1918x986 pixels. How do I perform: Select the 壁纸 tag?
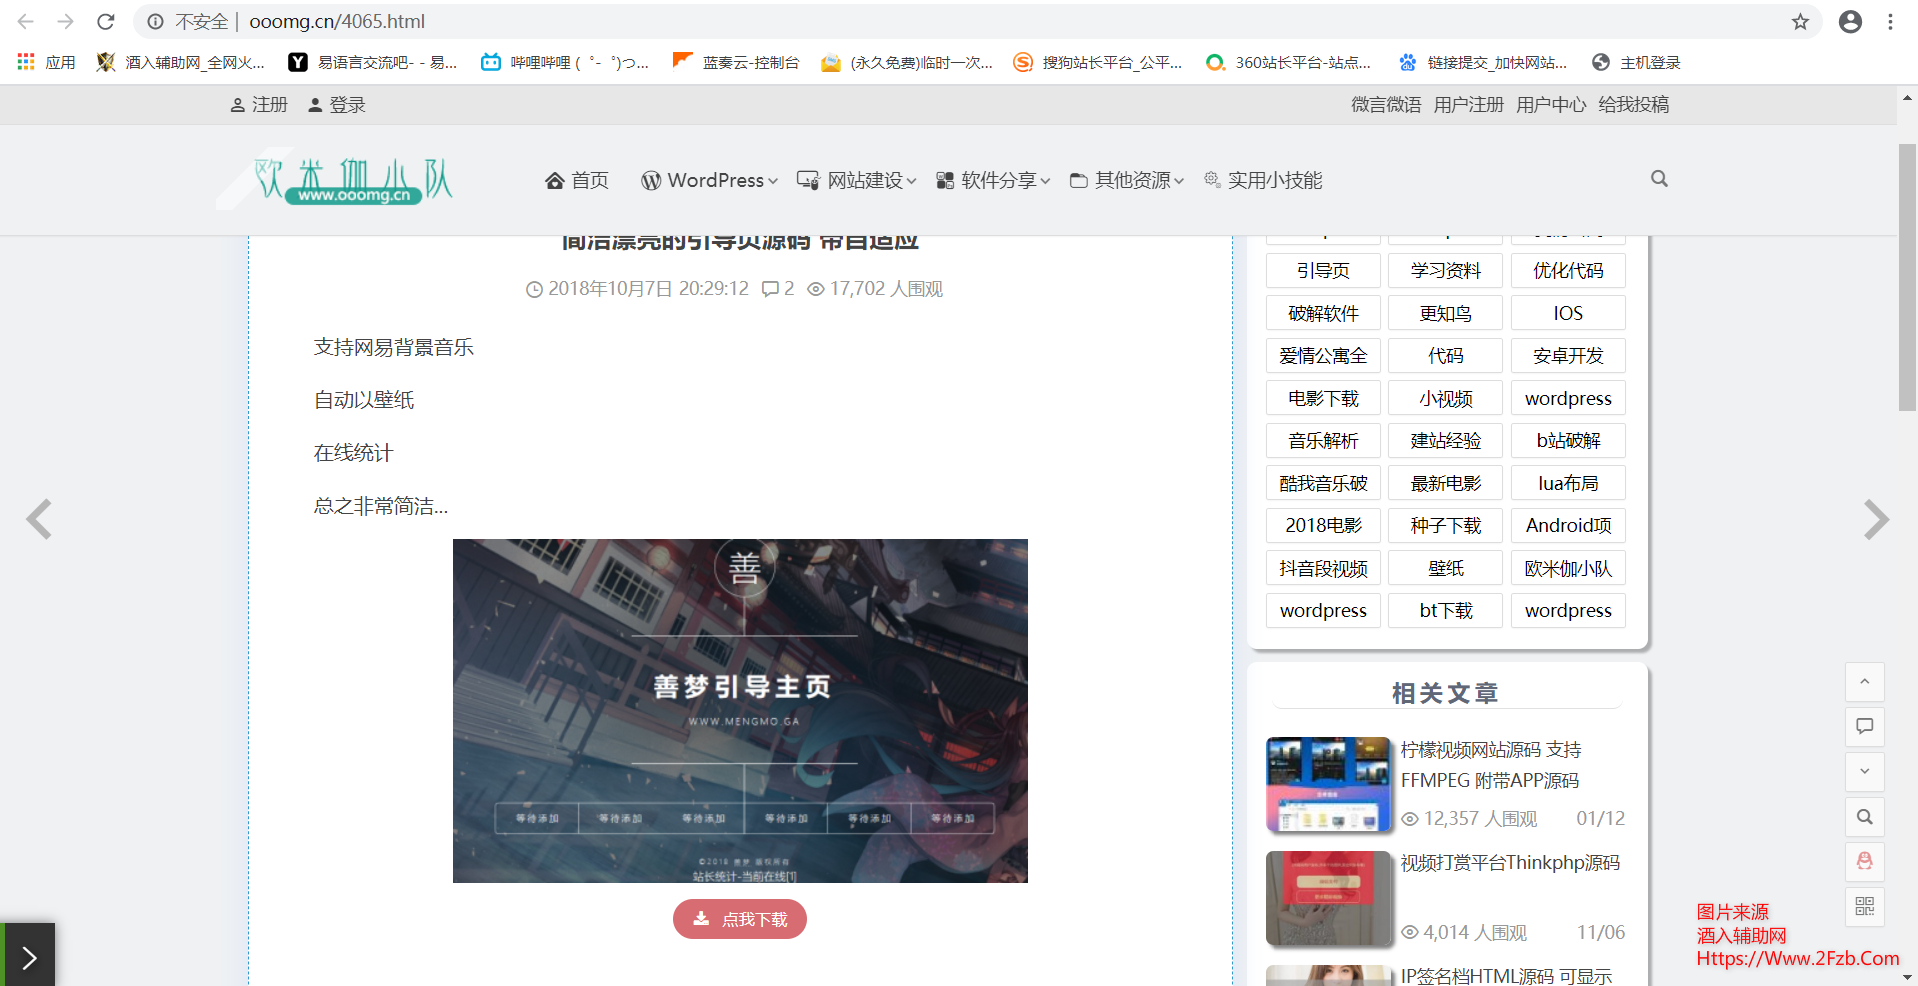click(x=1446, y=568)
